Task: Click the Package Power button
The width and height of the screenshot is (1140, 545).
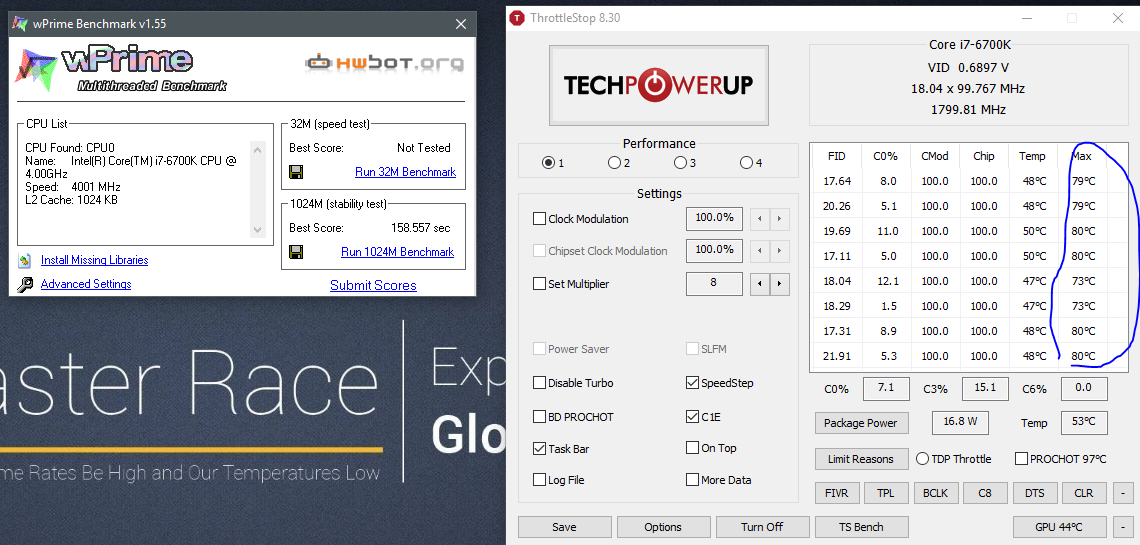Action: click(x=861, y=423)
